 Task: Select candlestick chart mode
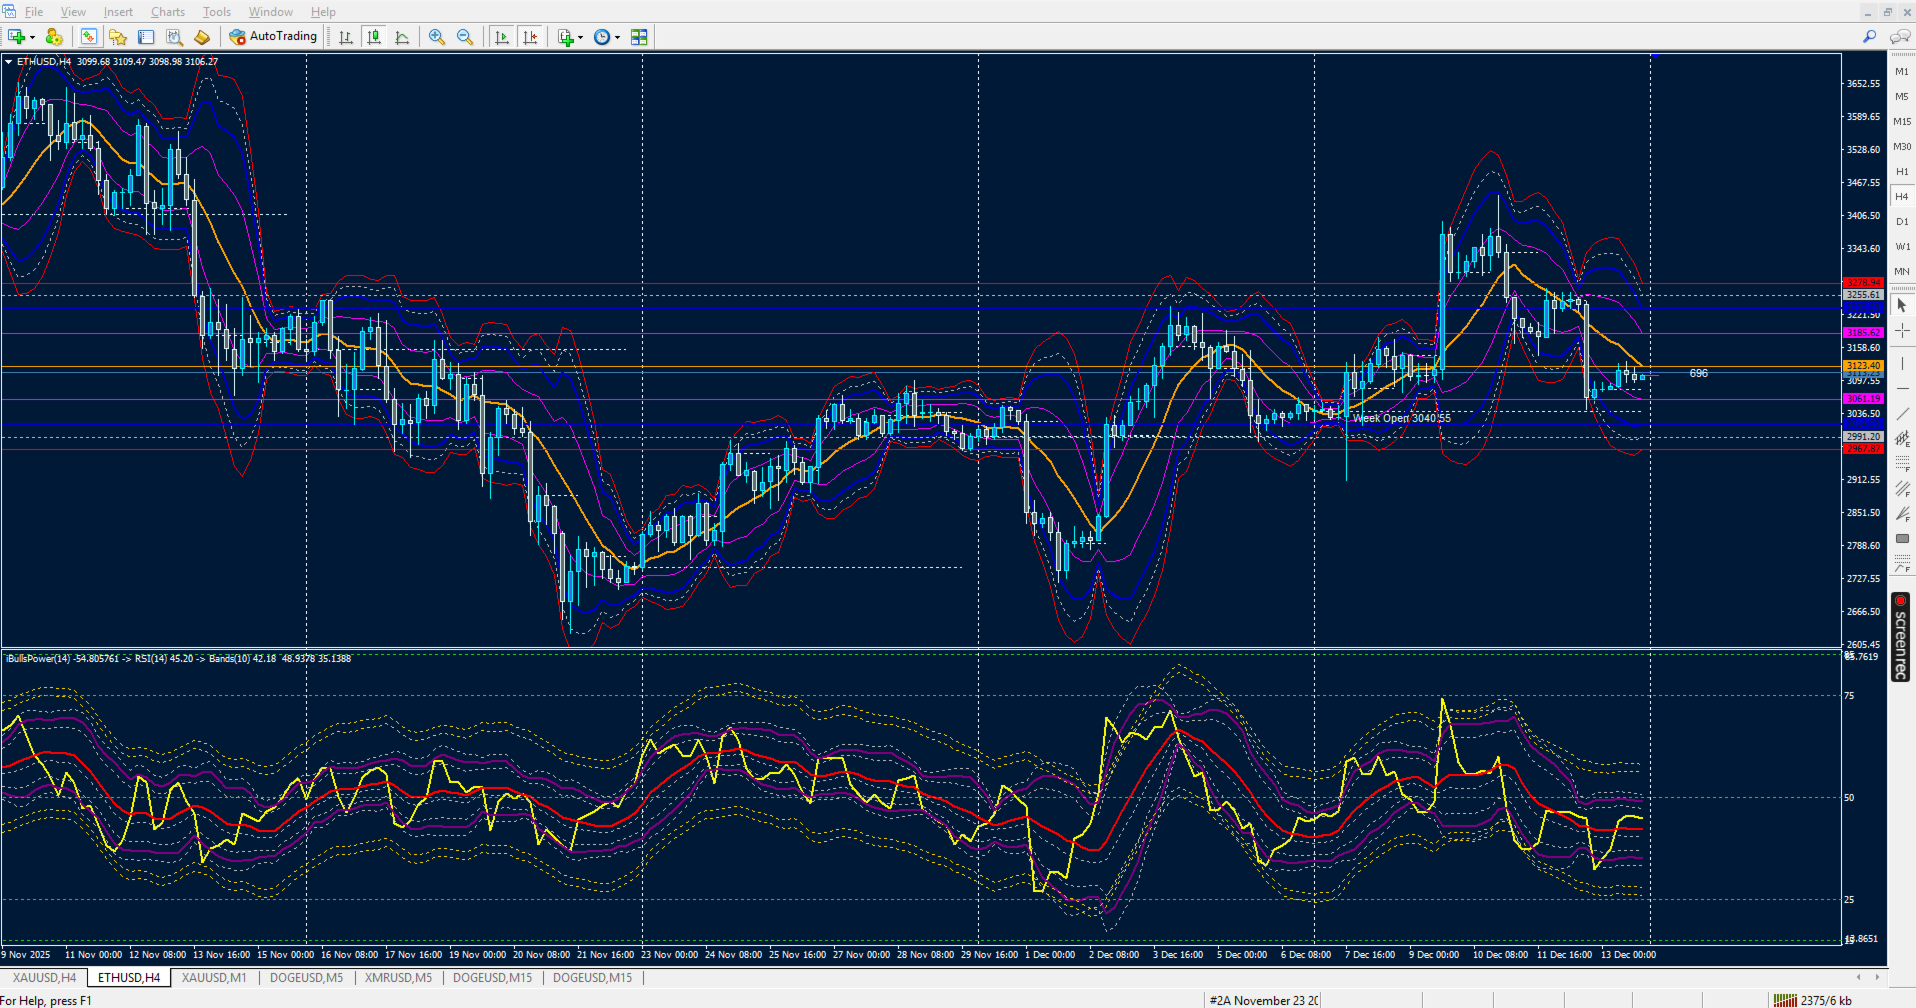[x=374, y=37]
